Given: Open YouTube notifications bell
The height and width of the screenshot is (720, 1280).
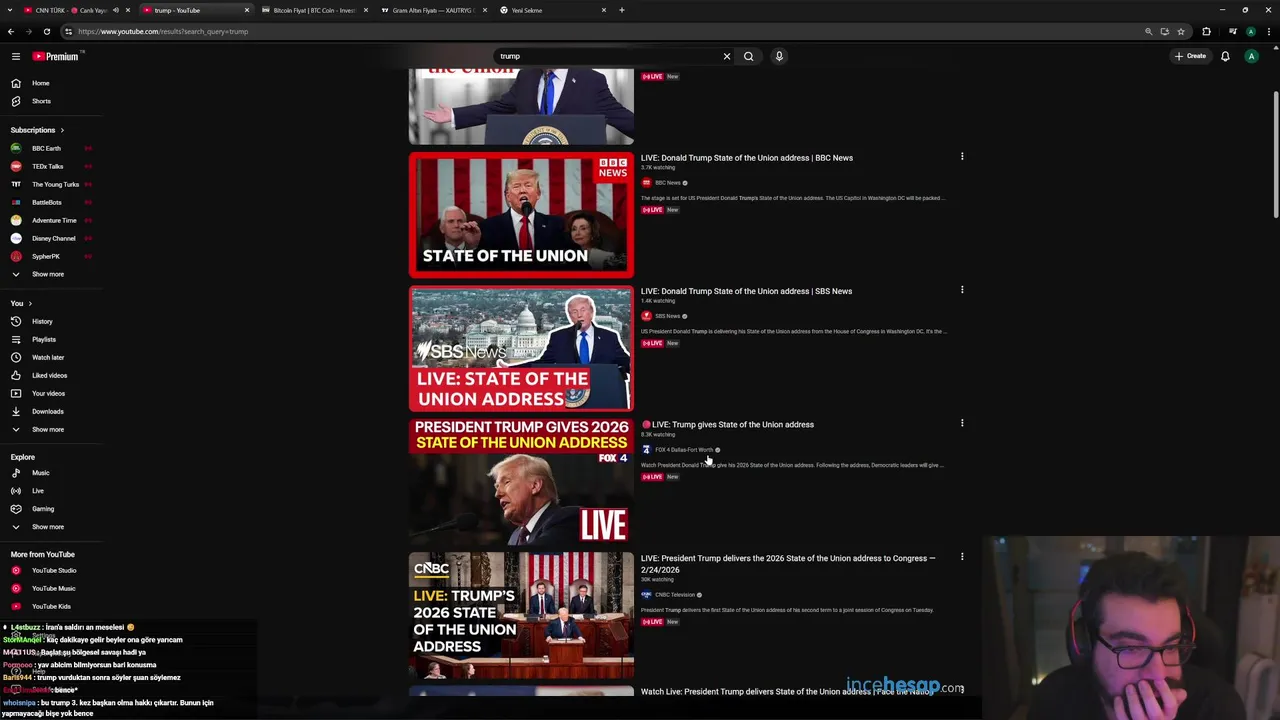Looking at the screenshot, I should (x=1225, y=56).
